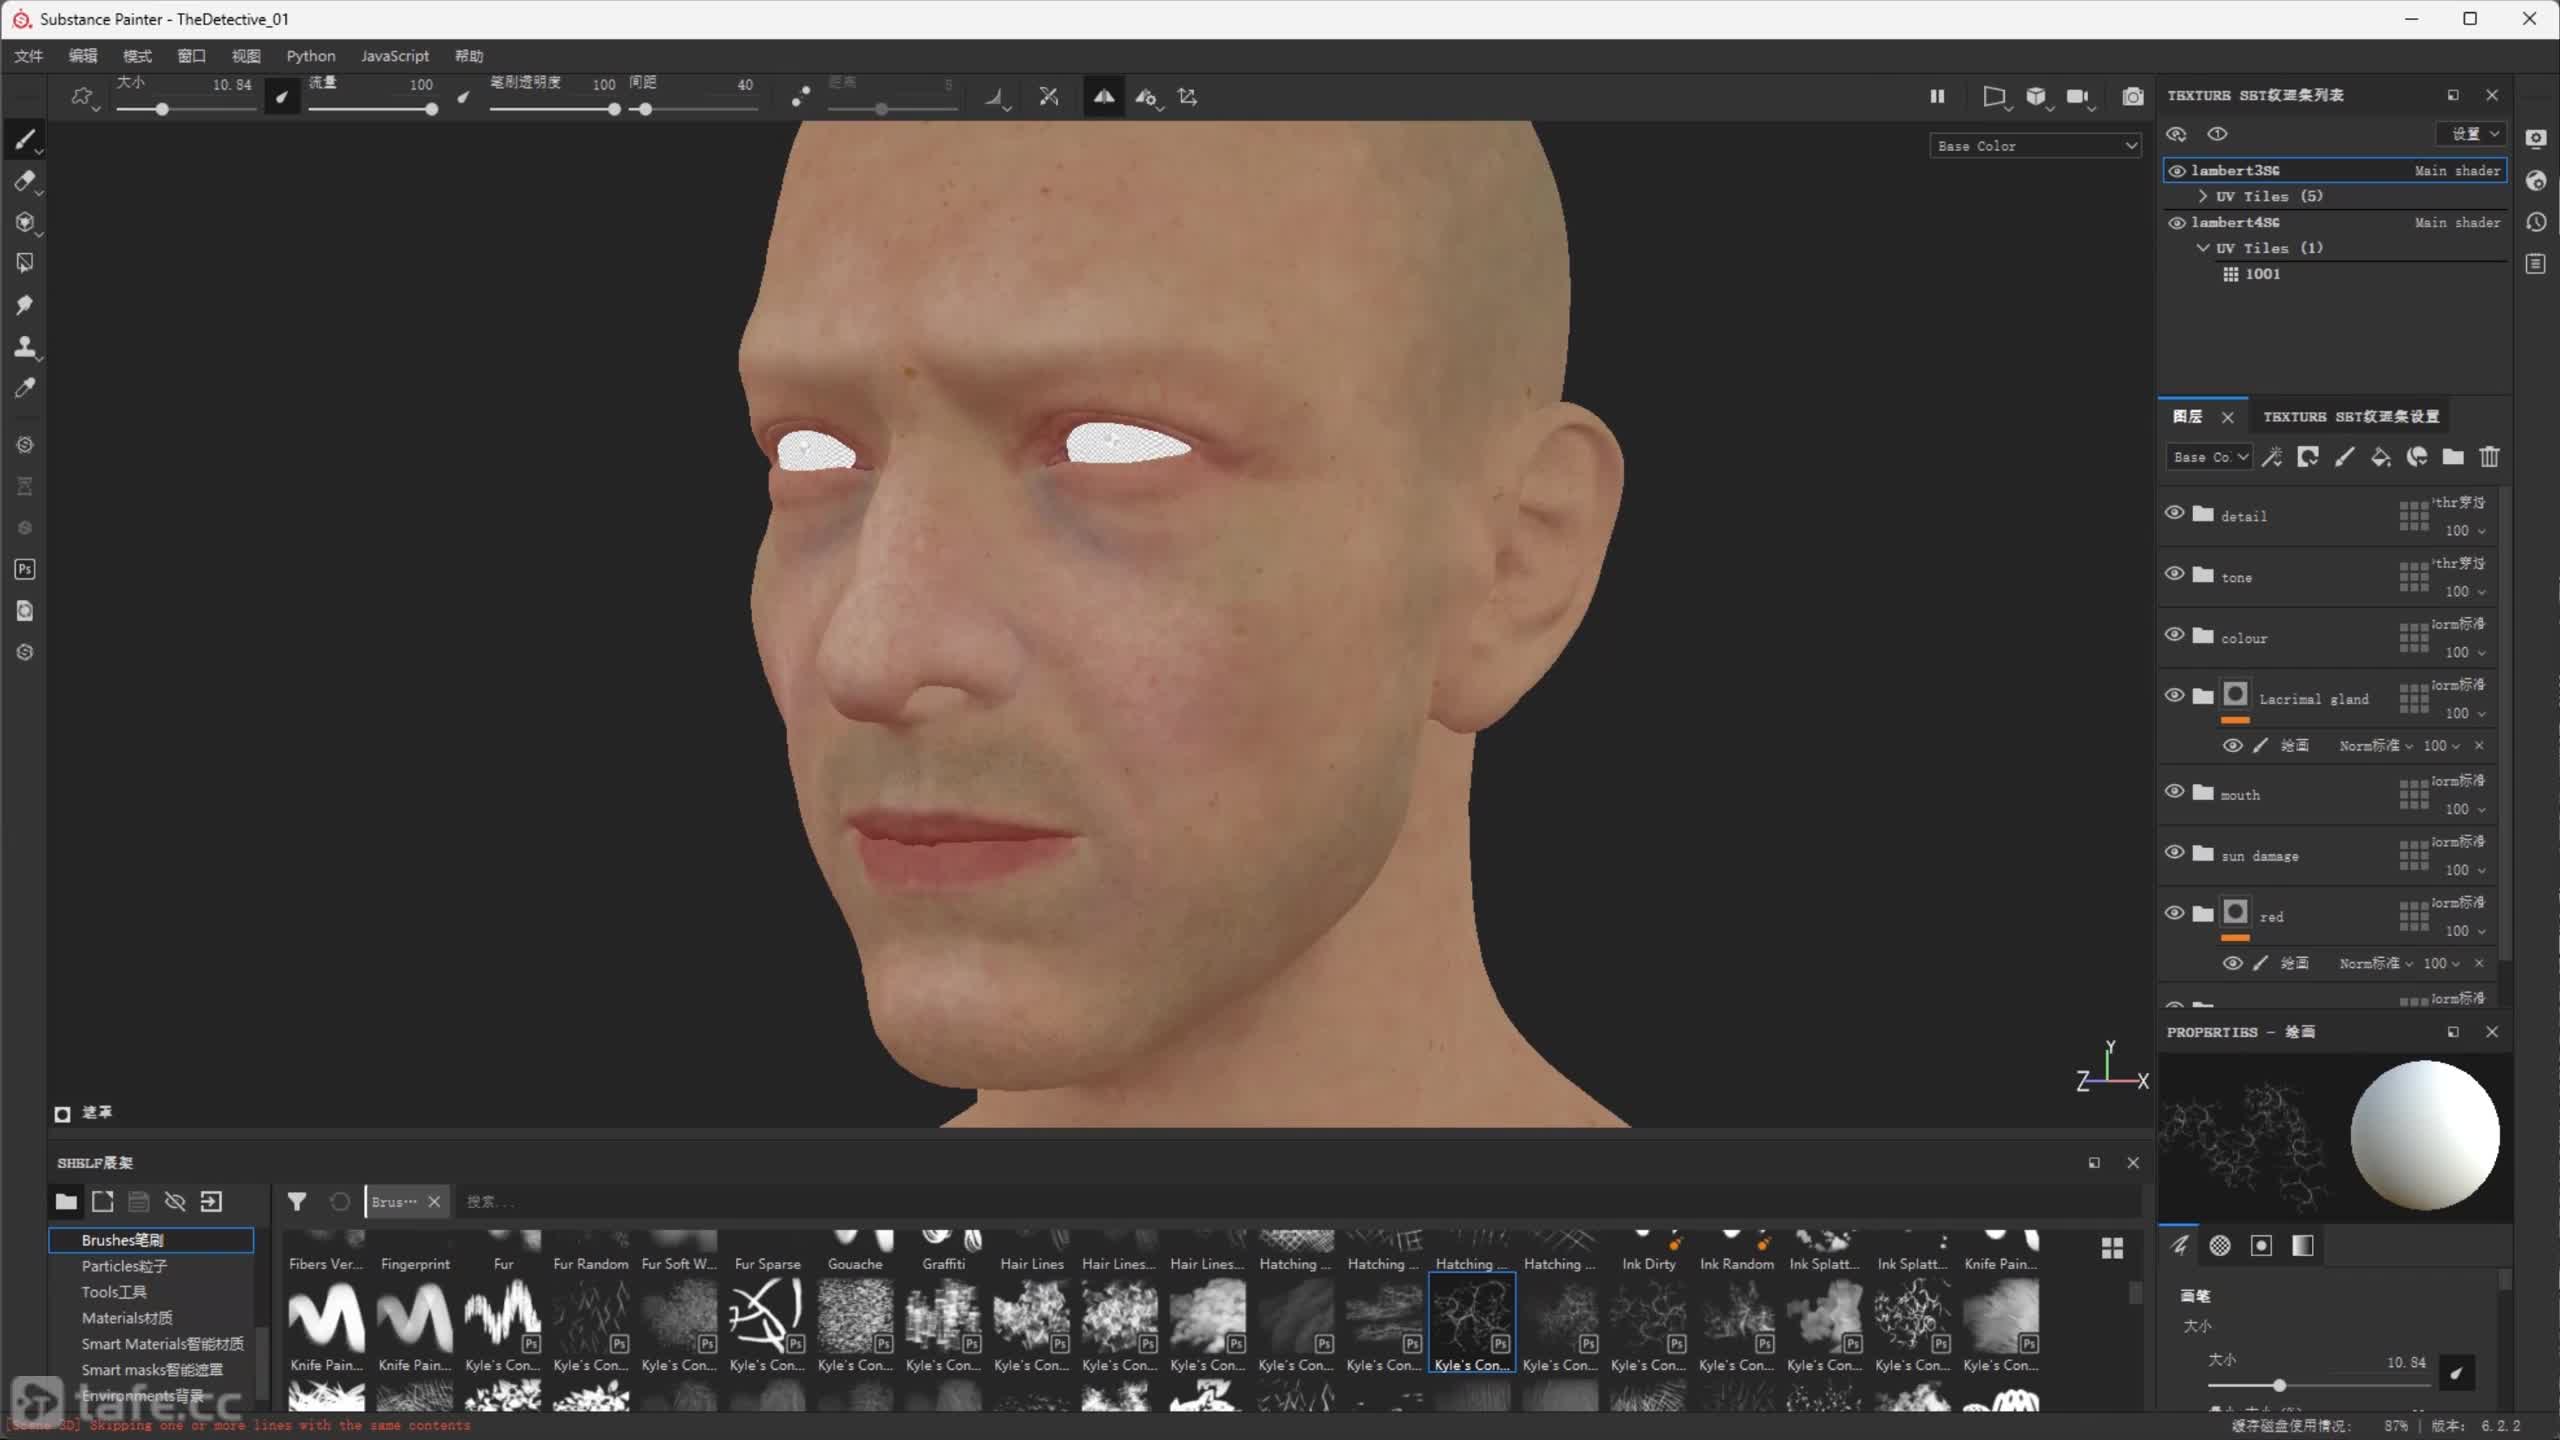The image size is (2560, 1440).
Task: Add a new folder in Layers
Action: pos(2453,457)
